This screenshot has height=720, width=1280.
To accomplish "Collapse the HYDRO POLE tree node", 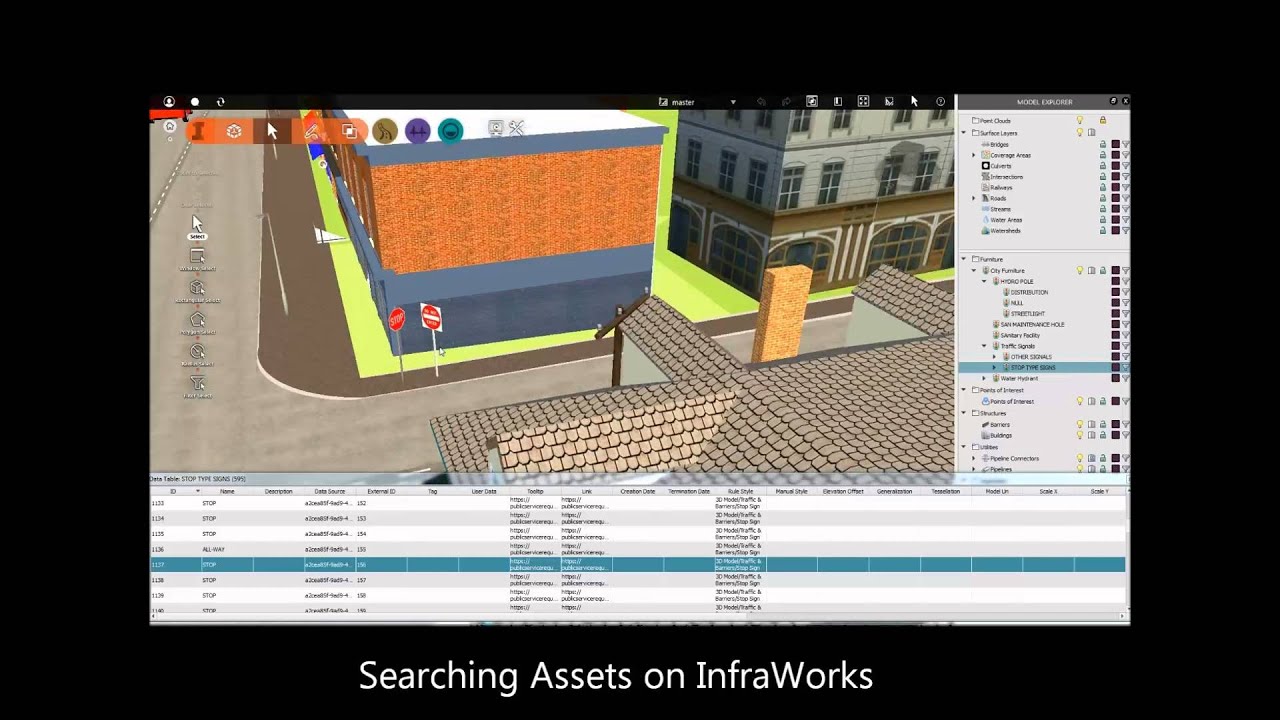I will [x=984, y=282].
